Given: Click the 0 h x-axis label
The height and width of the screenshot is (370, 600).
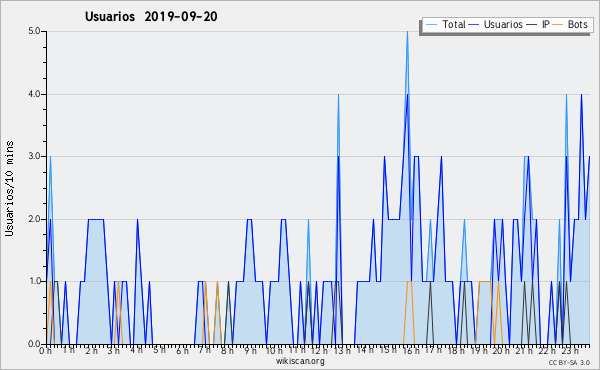Looking at the screenshot, I should pos(45,351).
